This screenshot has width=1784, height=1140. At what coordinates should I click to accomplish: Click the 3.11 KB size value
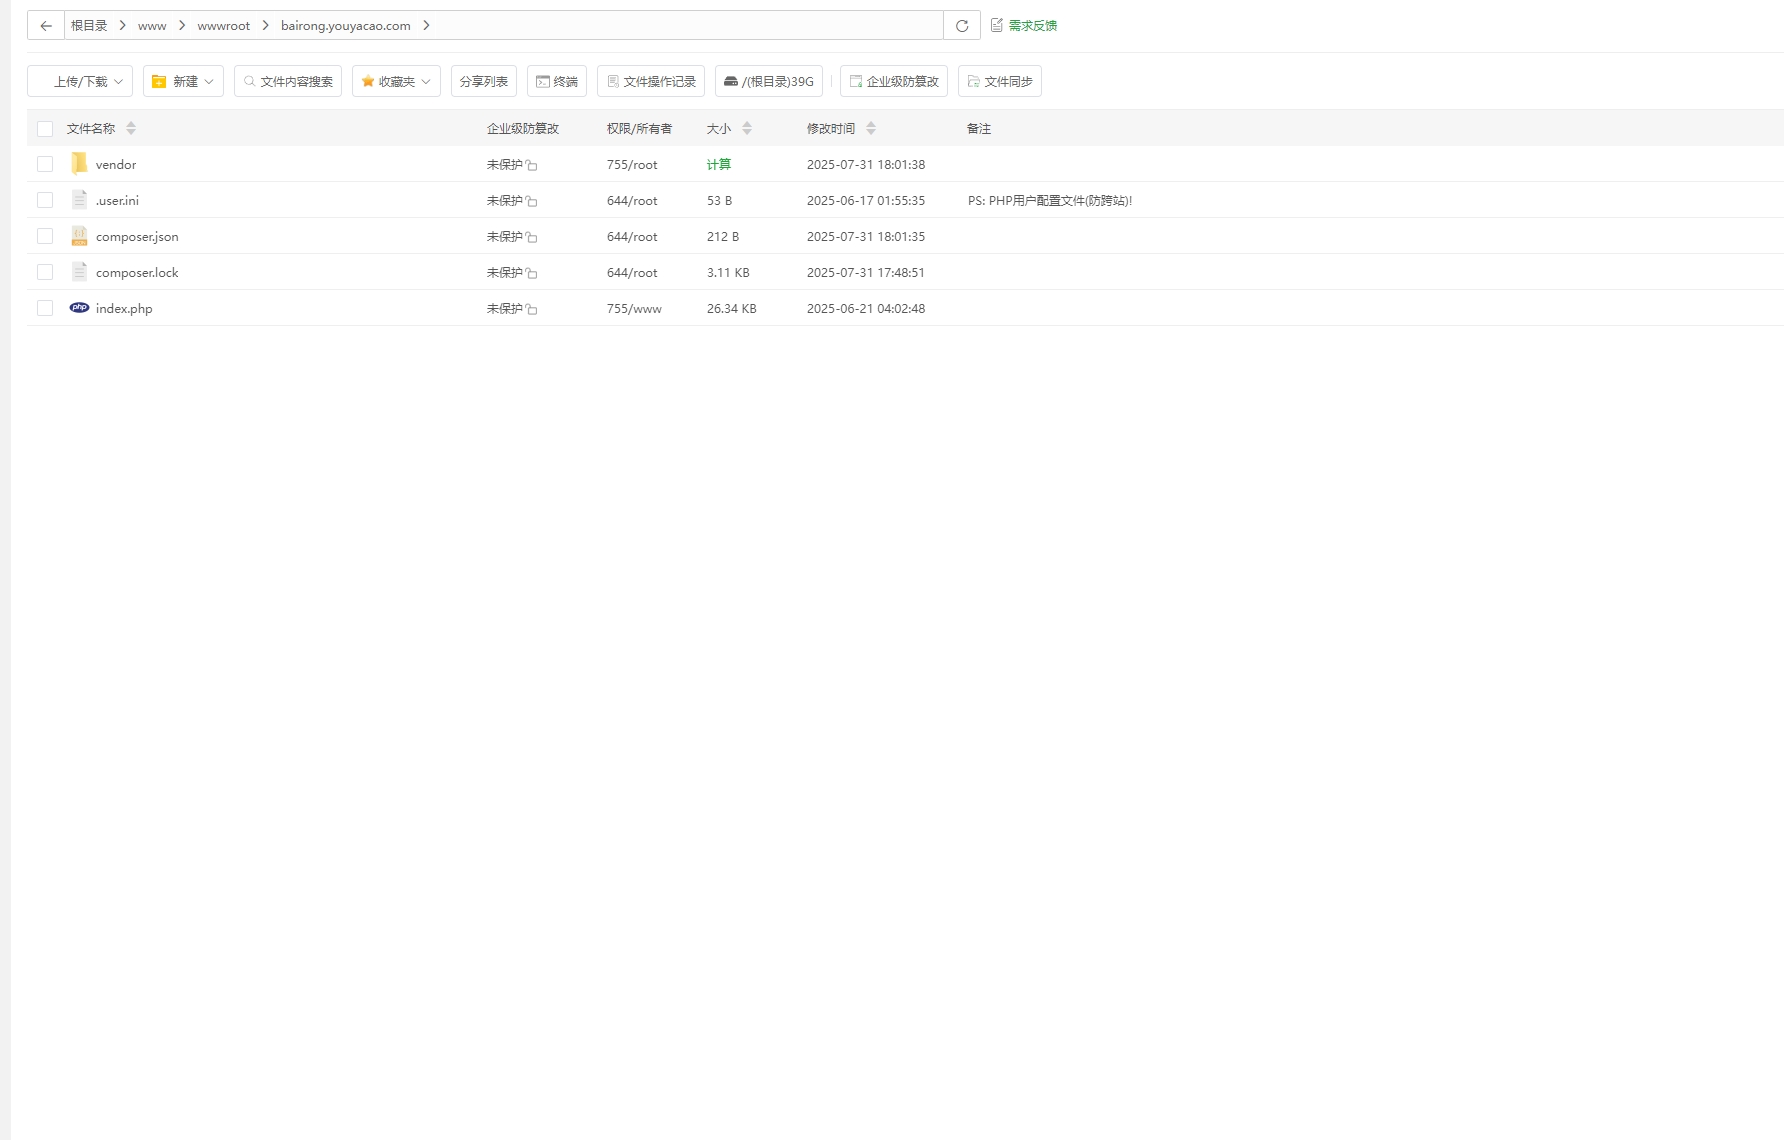[728, 273]
